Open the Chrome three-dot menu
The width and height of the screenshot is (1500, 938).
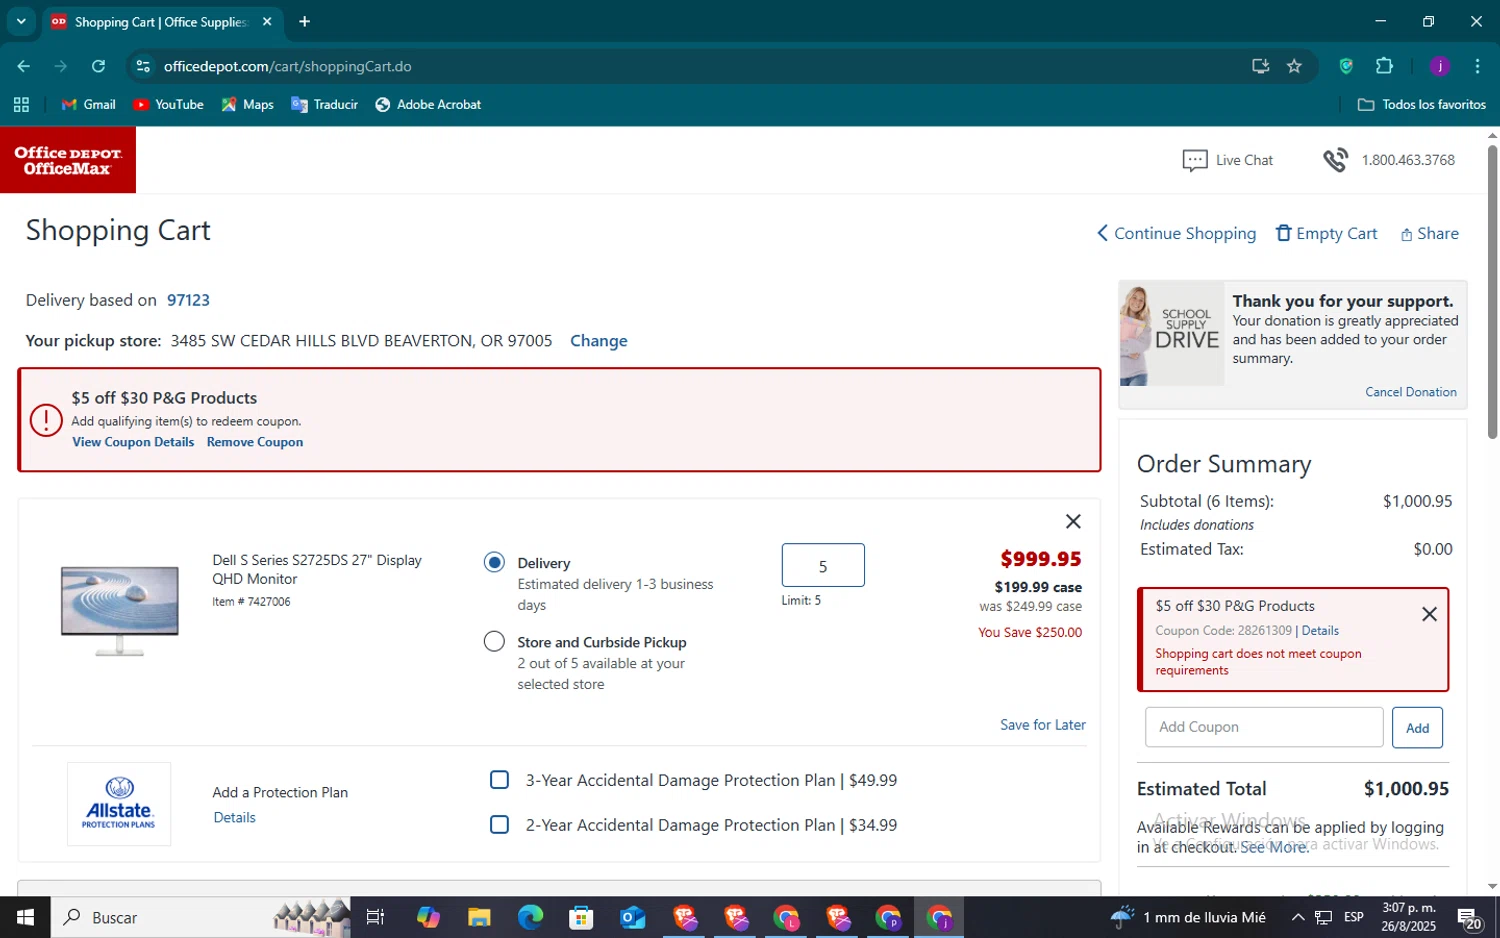tap(1477, 66)
